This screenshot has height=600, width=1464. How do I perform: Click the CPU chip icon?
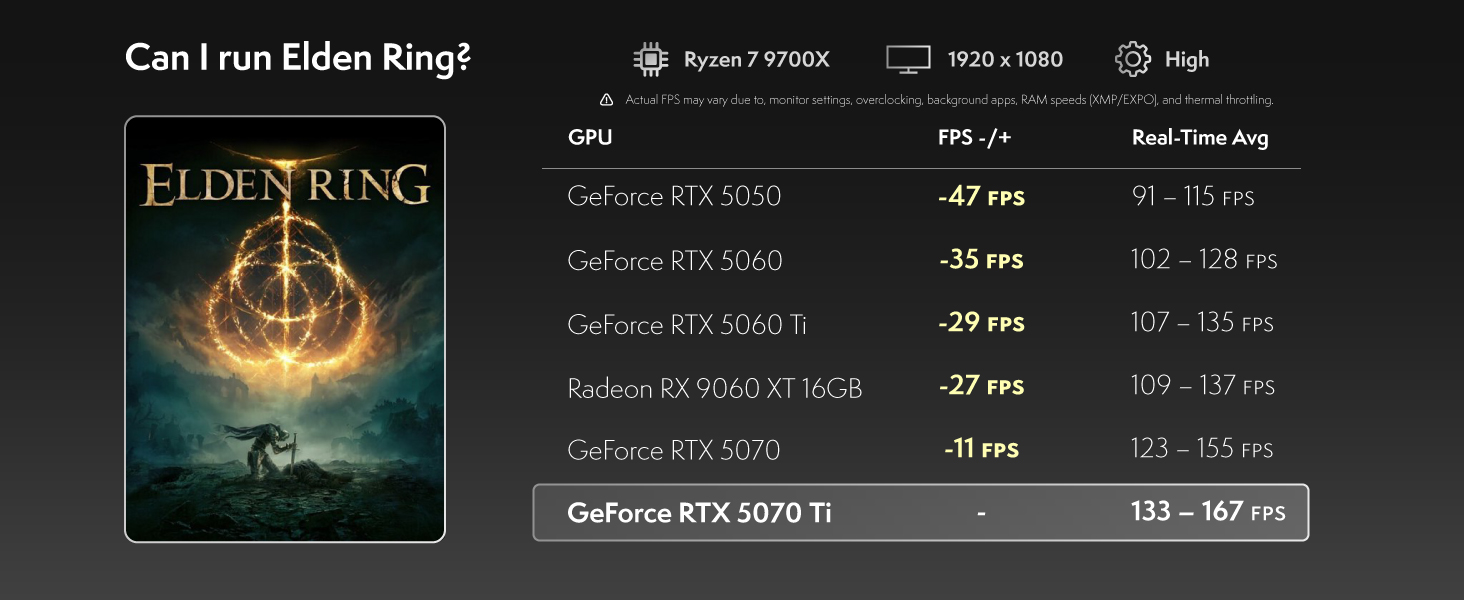tap(651, 60)
